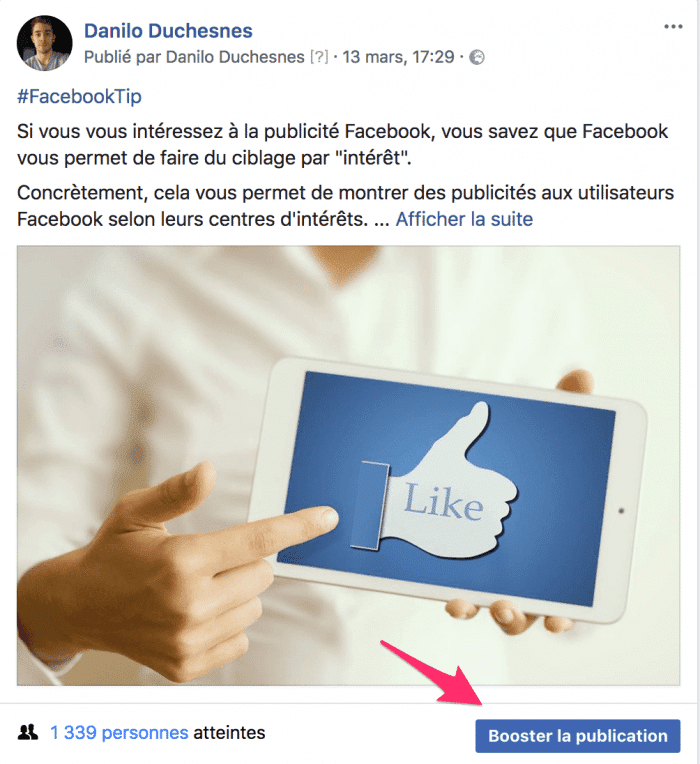Click the word atteintes after reach count
This screenshot has height=764, width=700.
tap(229, 732)
